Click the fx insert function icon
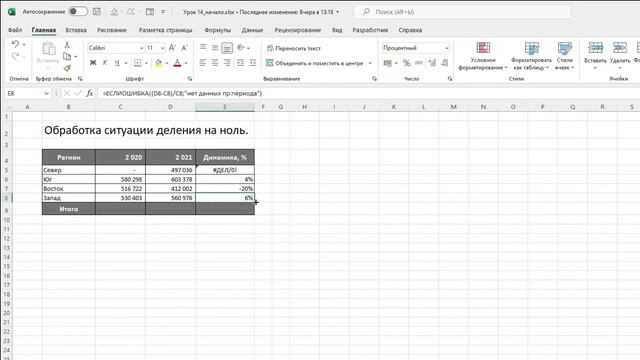The image size is (640, 360). click(89, 93)
